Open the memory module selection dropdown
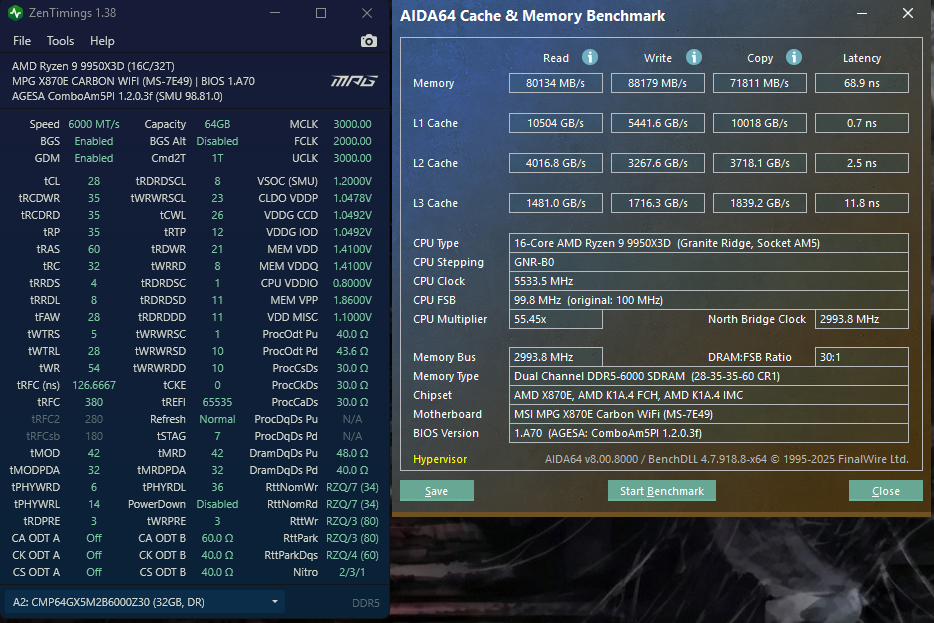This screenshot has width=934, height=623. (145, 602)
